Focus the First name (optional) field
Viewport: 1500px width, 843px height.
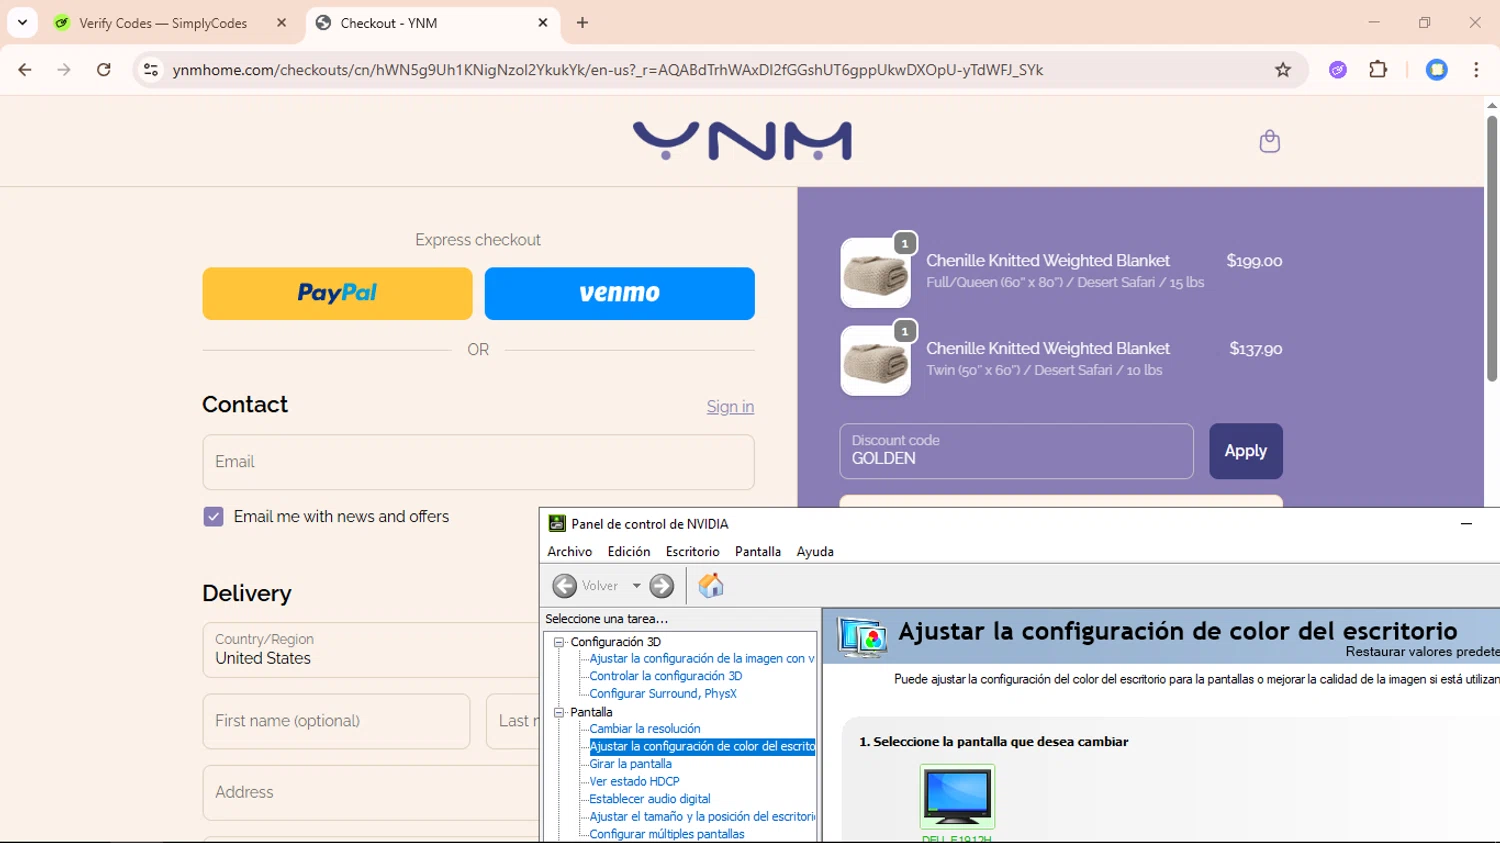click(336, 721)
